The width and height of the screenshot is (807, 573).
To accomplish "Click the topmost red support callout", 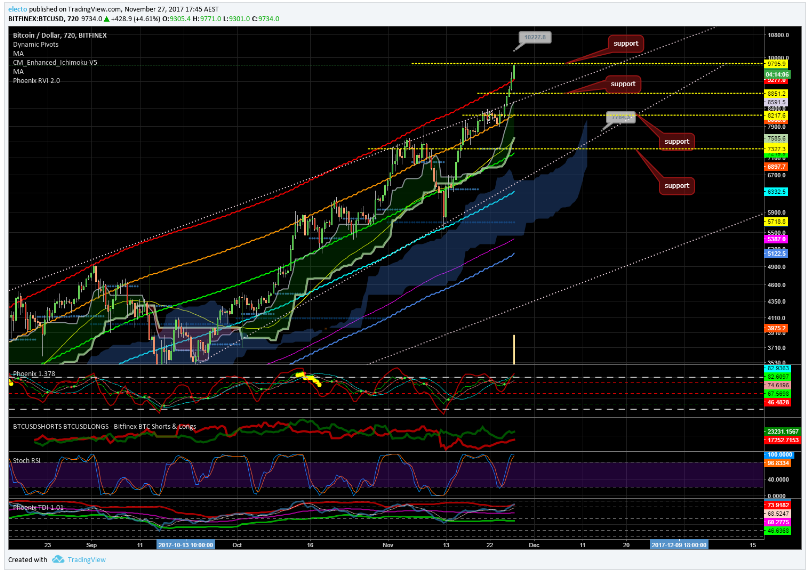I will click(x=626, y=44).
